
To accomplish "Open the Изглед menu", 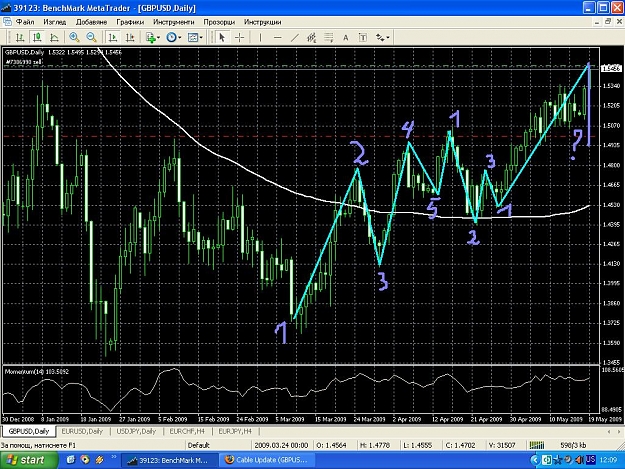I will pos(55,22).
